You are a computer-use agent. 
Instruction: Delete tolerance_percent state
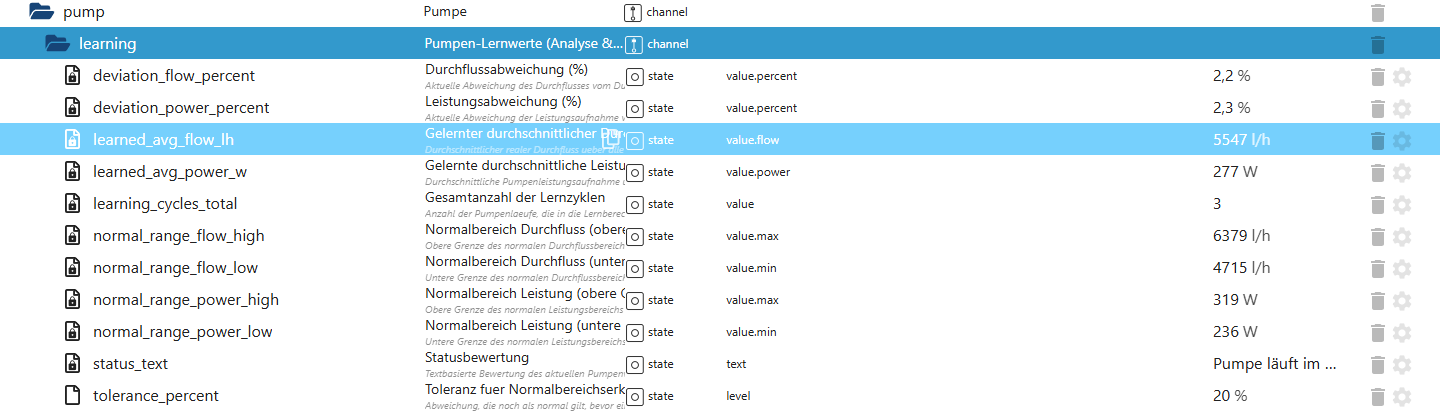click(x=1378, y=396)
